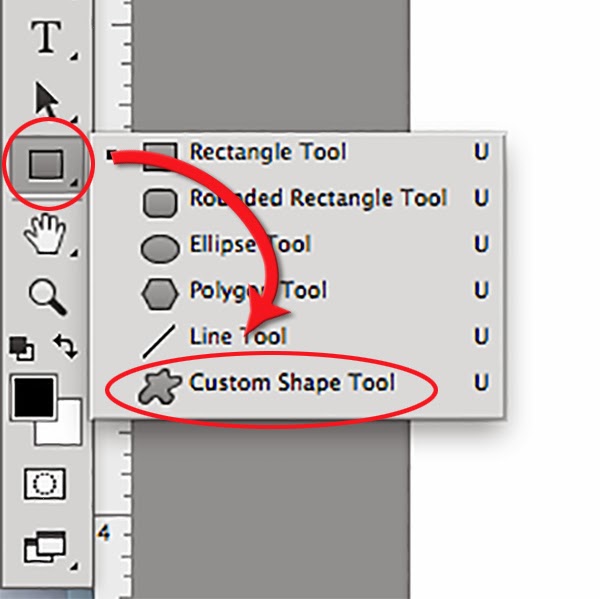Image resolution: width=600 pixels, height=599 pixels.
Task: Click the Custom Shape blob icon
Action: click(159, 385)
